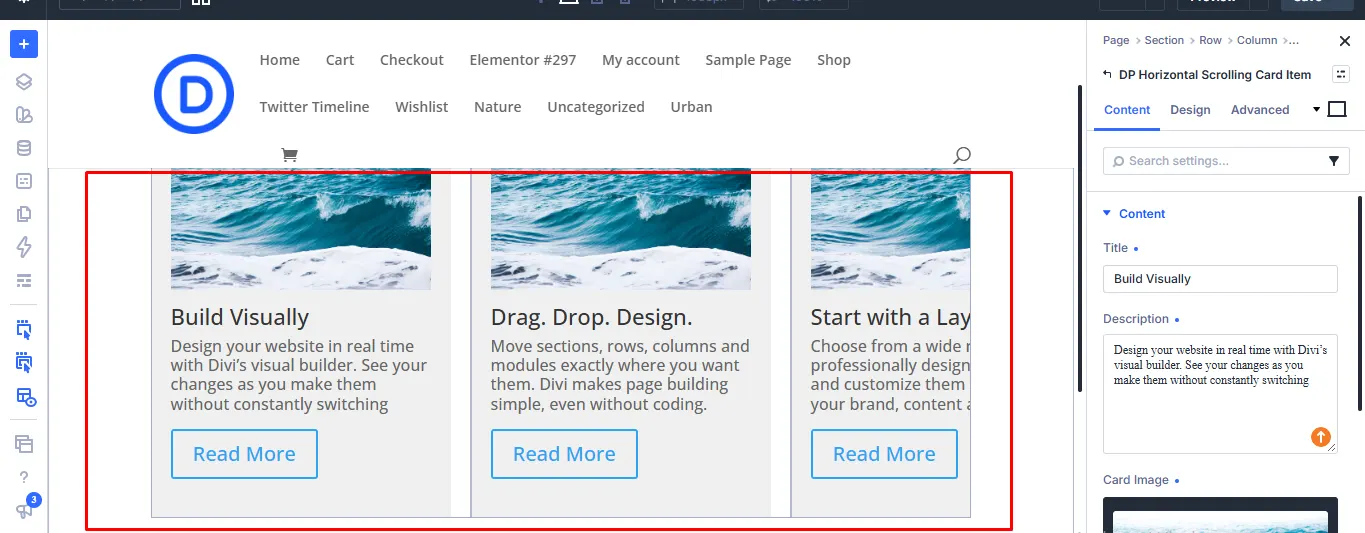
Task: Click Page in the breadcrumb
Action: pyautogui.click(x=1116, y=41)
